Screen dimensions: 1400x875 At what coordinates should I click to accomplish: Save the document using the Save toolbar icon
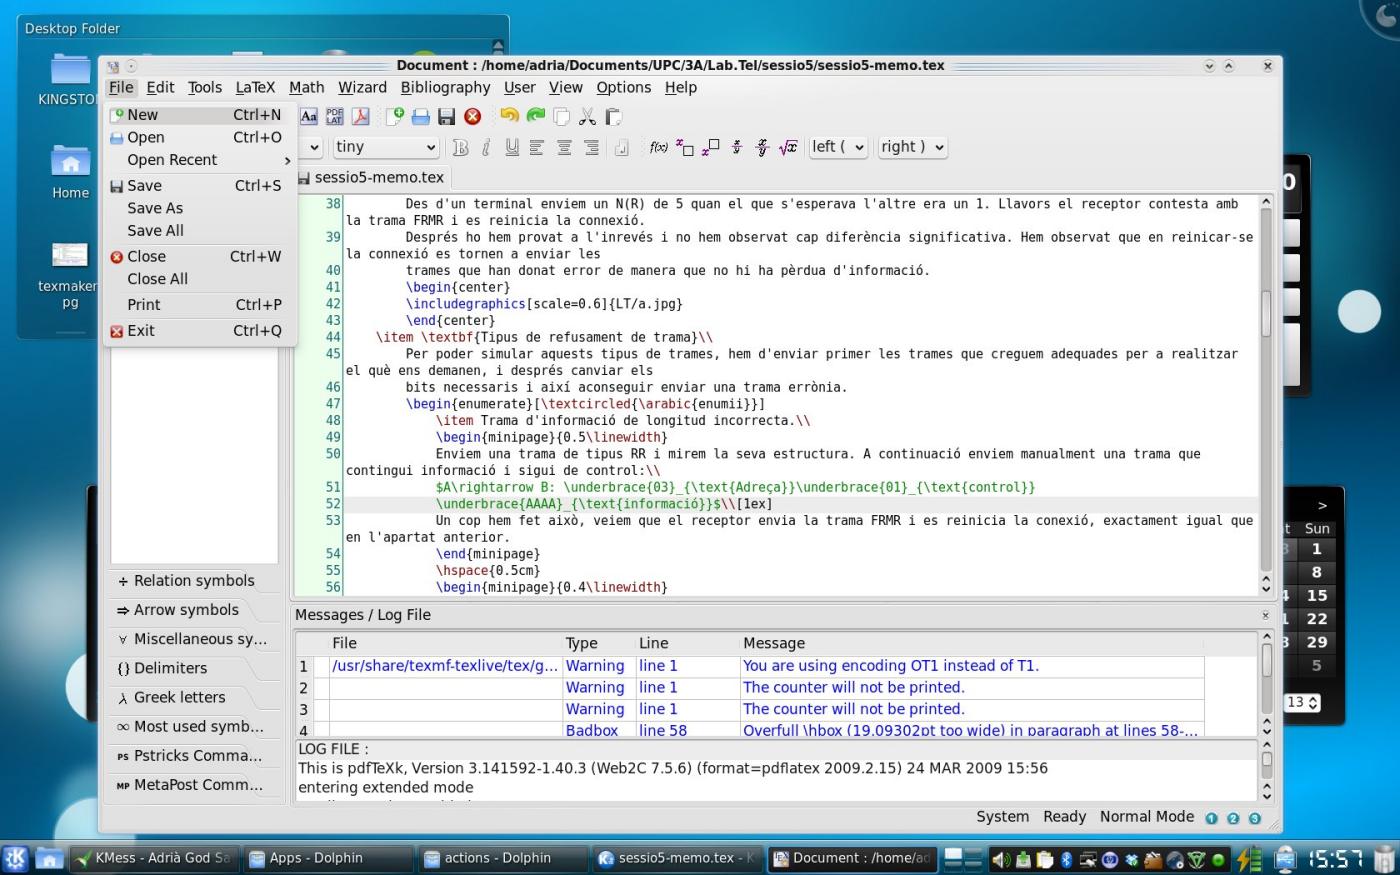point(447,115)
